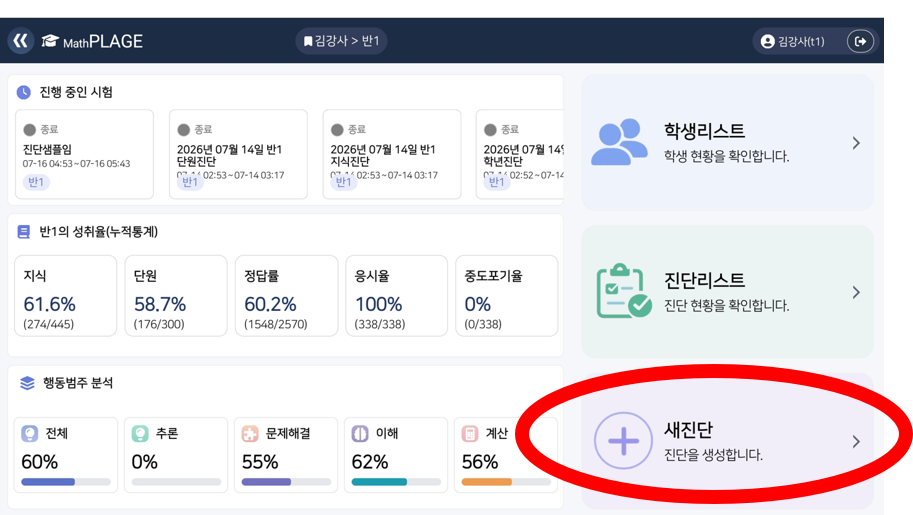Click the 정답률 60.2% statistic card
The image size is (913, 515).
pyautogui.click(x=286, y=296)
